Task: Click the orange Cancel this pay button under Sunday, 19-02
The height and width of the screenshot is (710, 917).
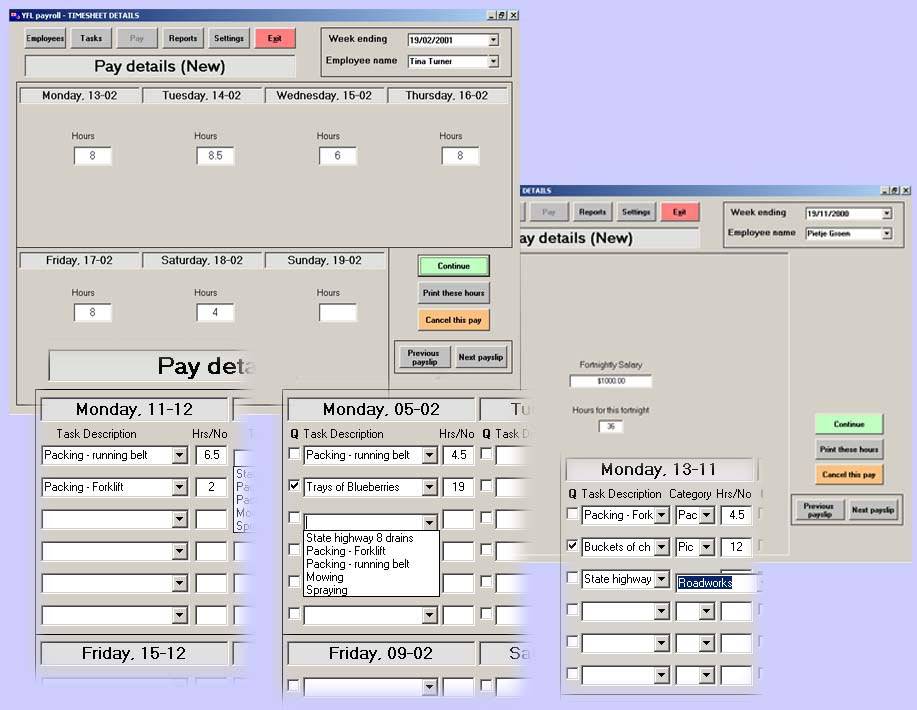Action: click(x=454, y=320)
